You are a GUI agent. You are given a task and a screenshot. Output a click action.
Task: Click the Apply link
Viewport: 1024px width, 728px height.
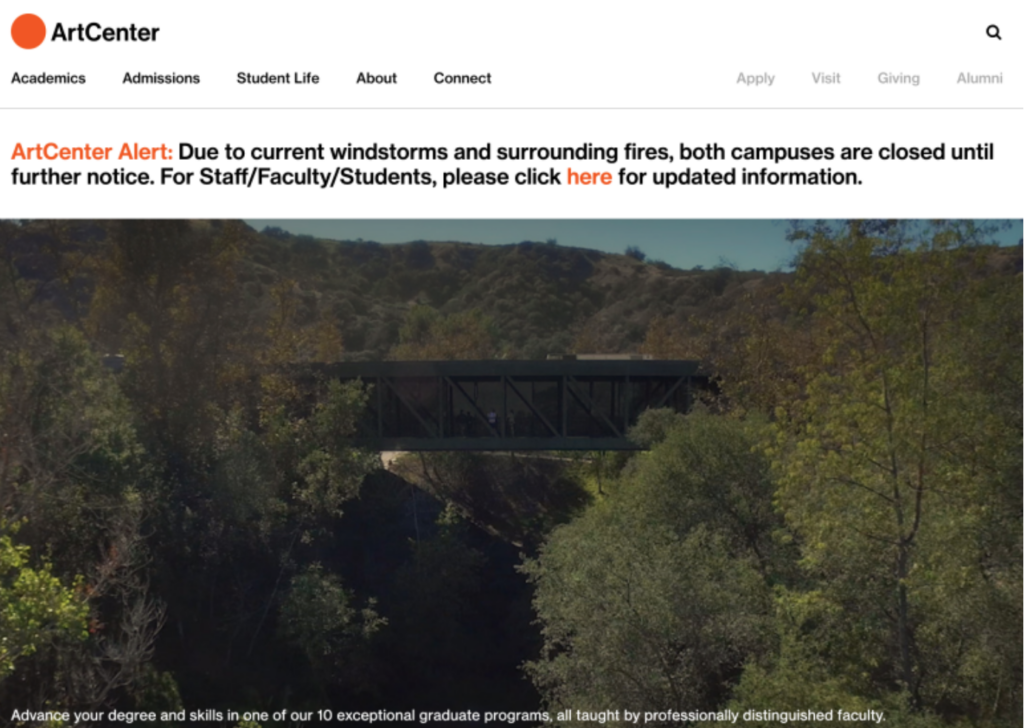[x=756, y=79]
